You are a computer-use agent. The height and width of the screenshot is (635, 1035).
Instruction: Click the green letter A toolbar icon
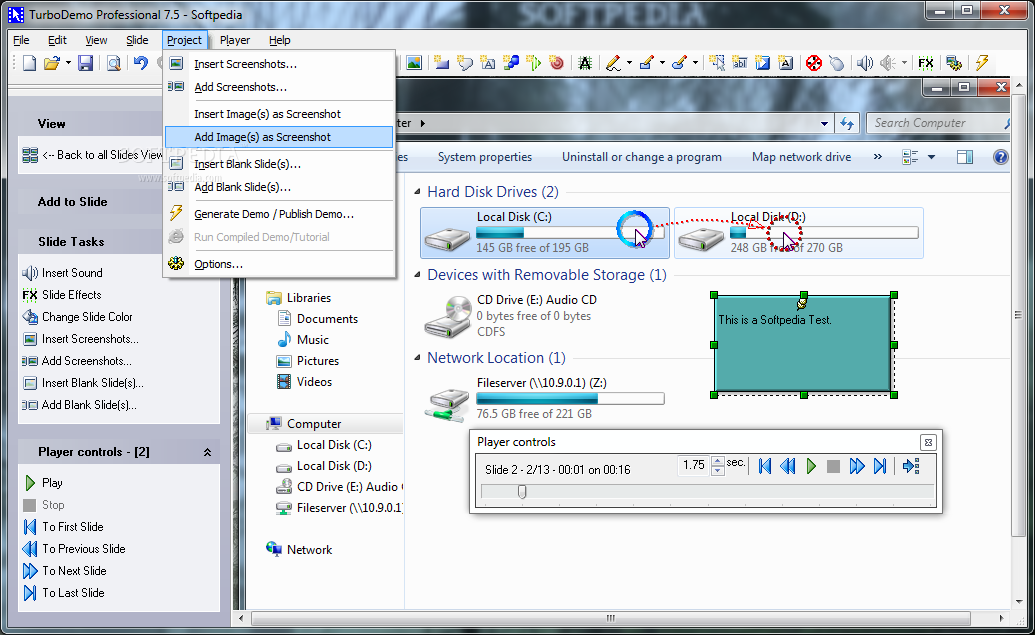585,63
